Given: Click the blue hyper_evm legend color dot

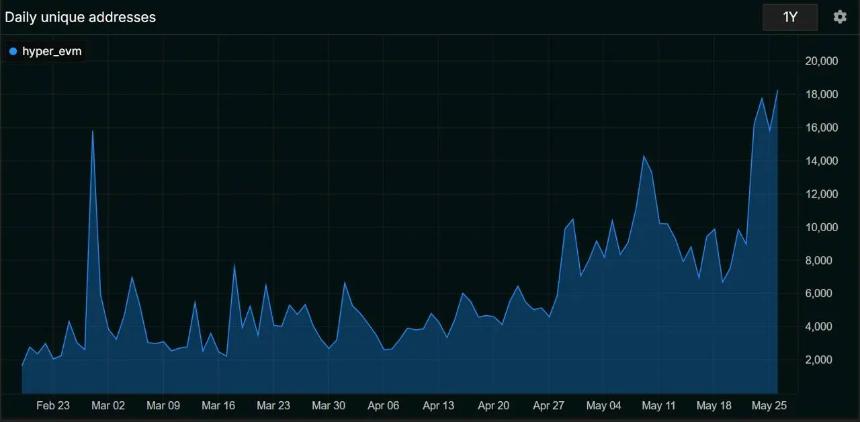Looking at the screenshot, I should tap(13, 50).
